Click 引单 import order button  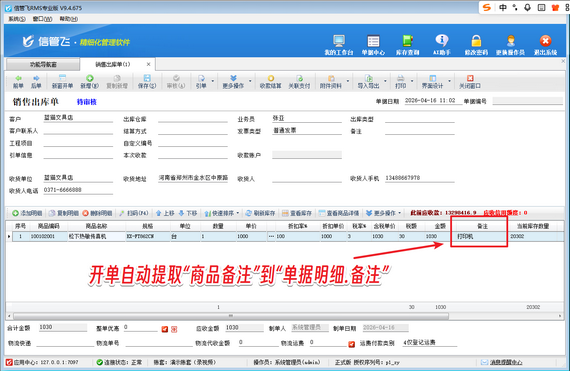(x=201, y=82)
